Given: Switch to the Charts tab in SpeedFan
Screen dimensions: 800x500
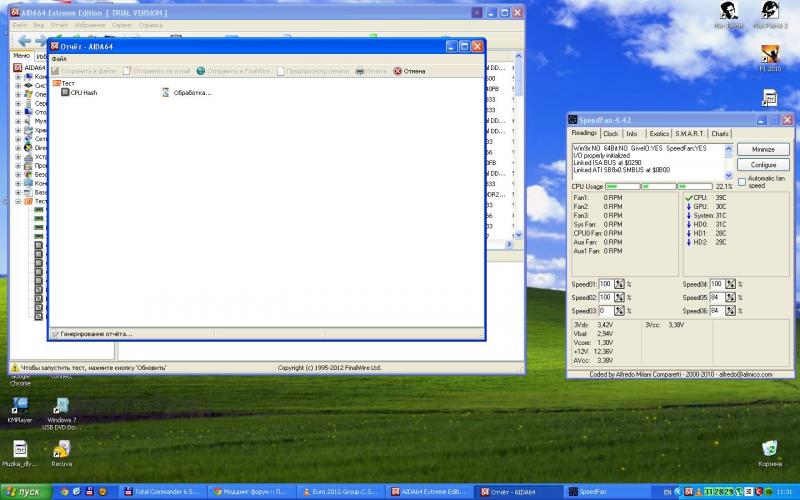Looking at the screenshot, I should pyautogui.click(x=720, y=134).
